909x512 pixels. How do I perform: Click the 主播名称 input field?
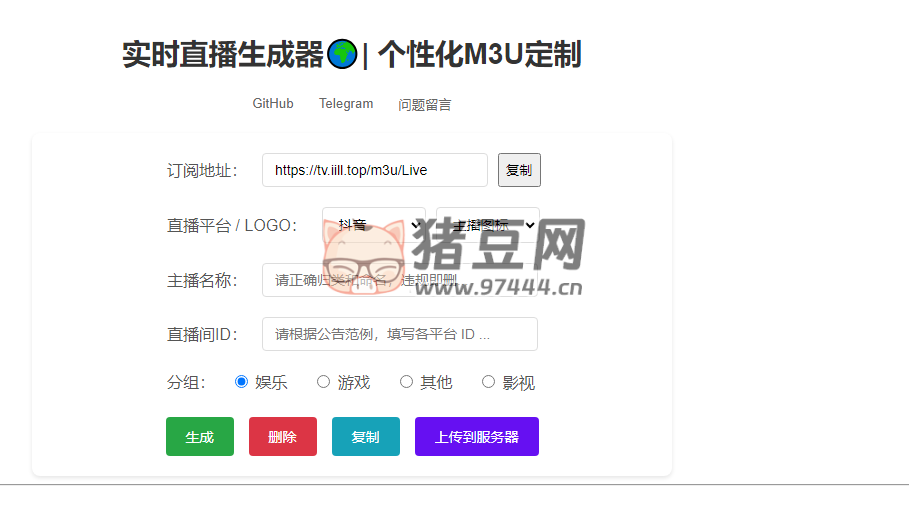coord(399,280)
